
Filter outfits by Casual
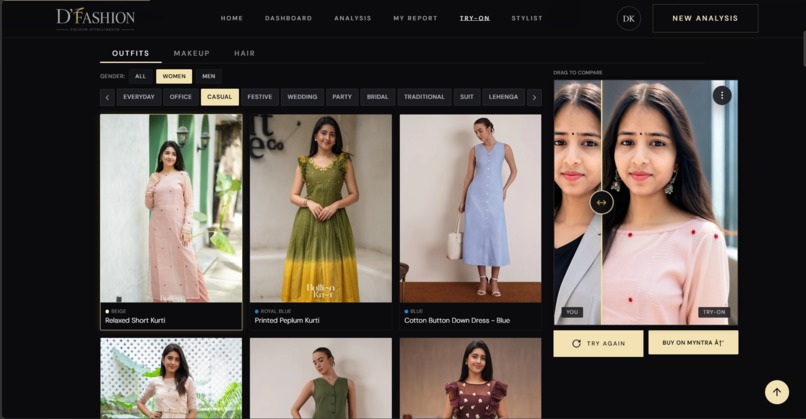click(x=219, y=97)
